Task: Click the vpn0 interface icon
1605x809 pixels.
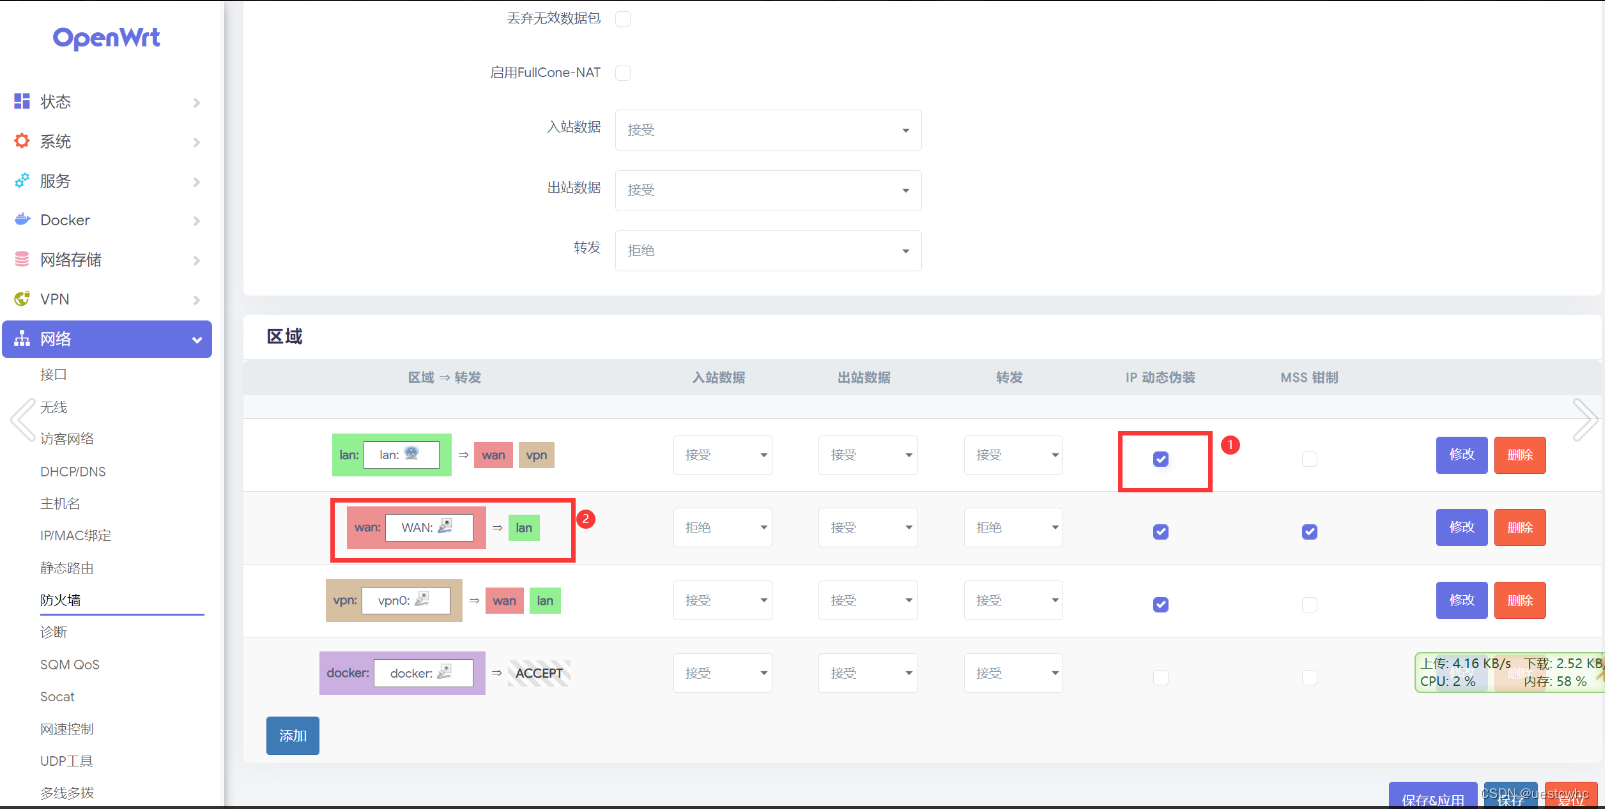Action: click(422, 599)
